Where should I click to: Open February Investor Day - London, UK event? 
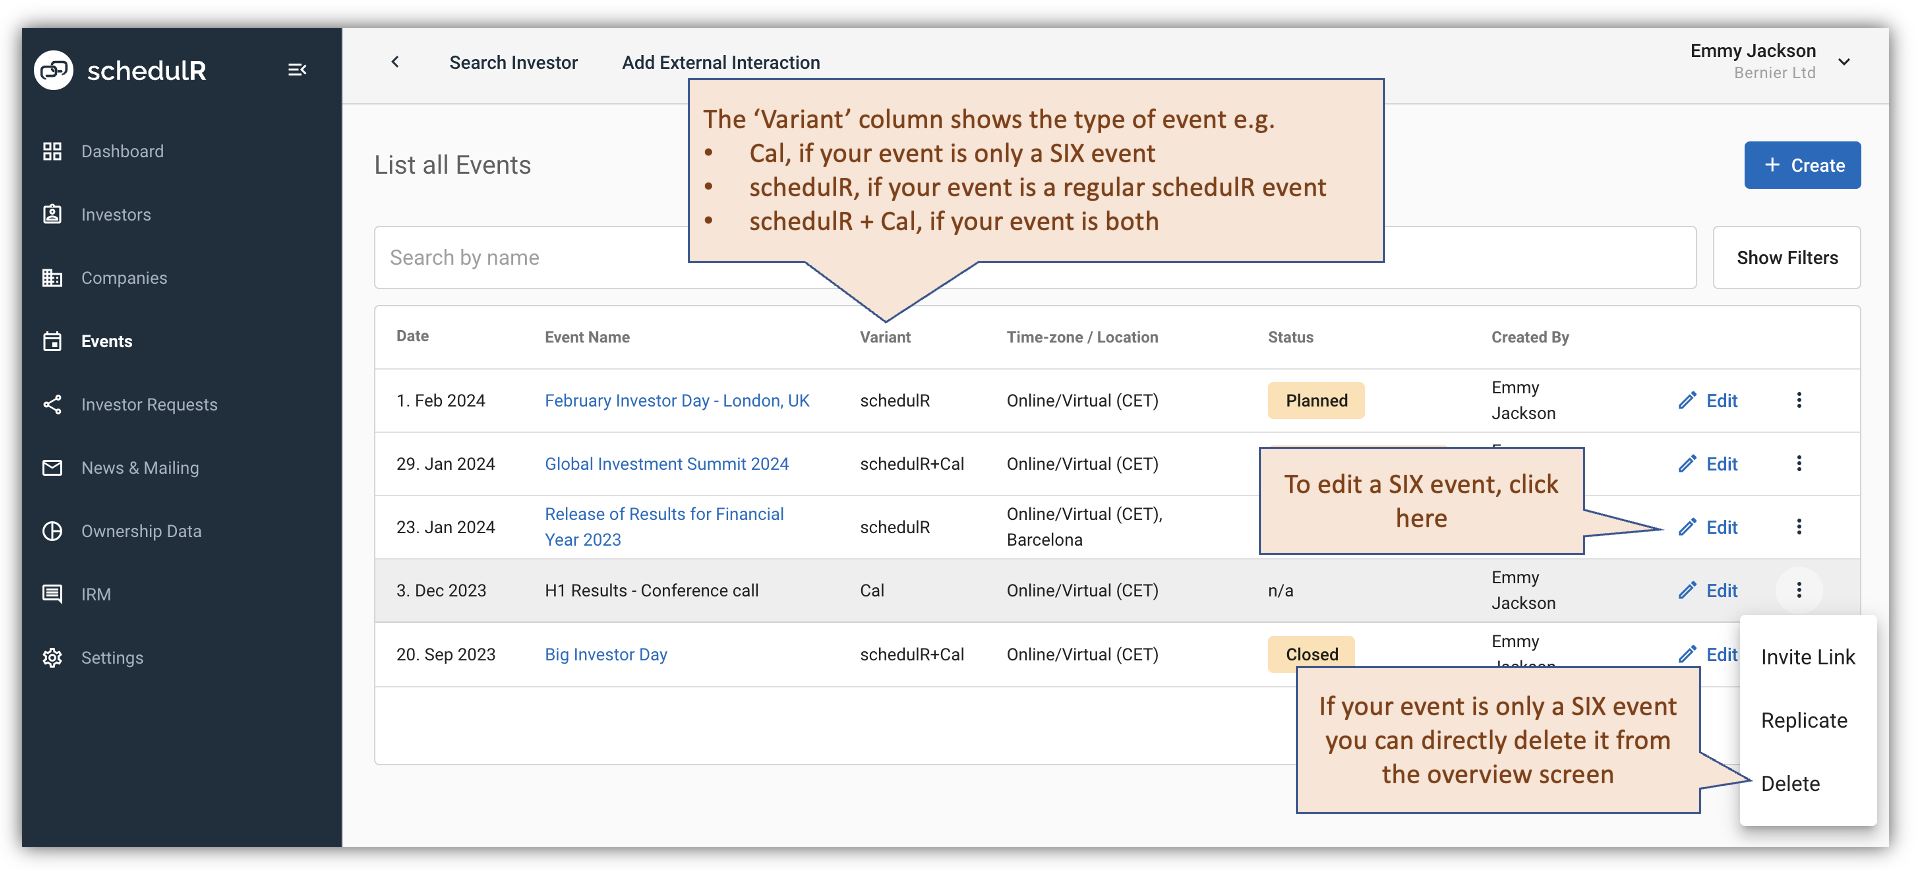pos(677,401)
